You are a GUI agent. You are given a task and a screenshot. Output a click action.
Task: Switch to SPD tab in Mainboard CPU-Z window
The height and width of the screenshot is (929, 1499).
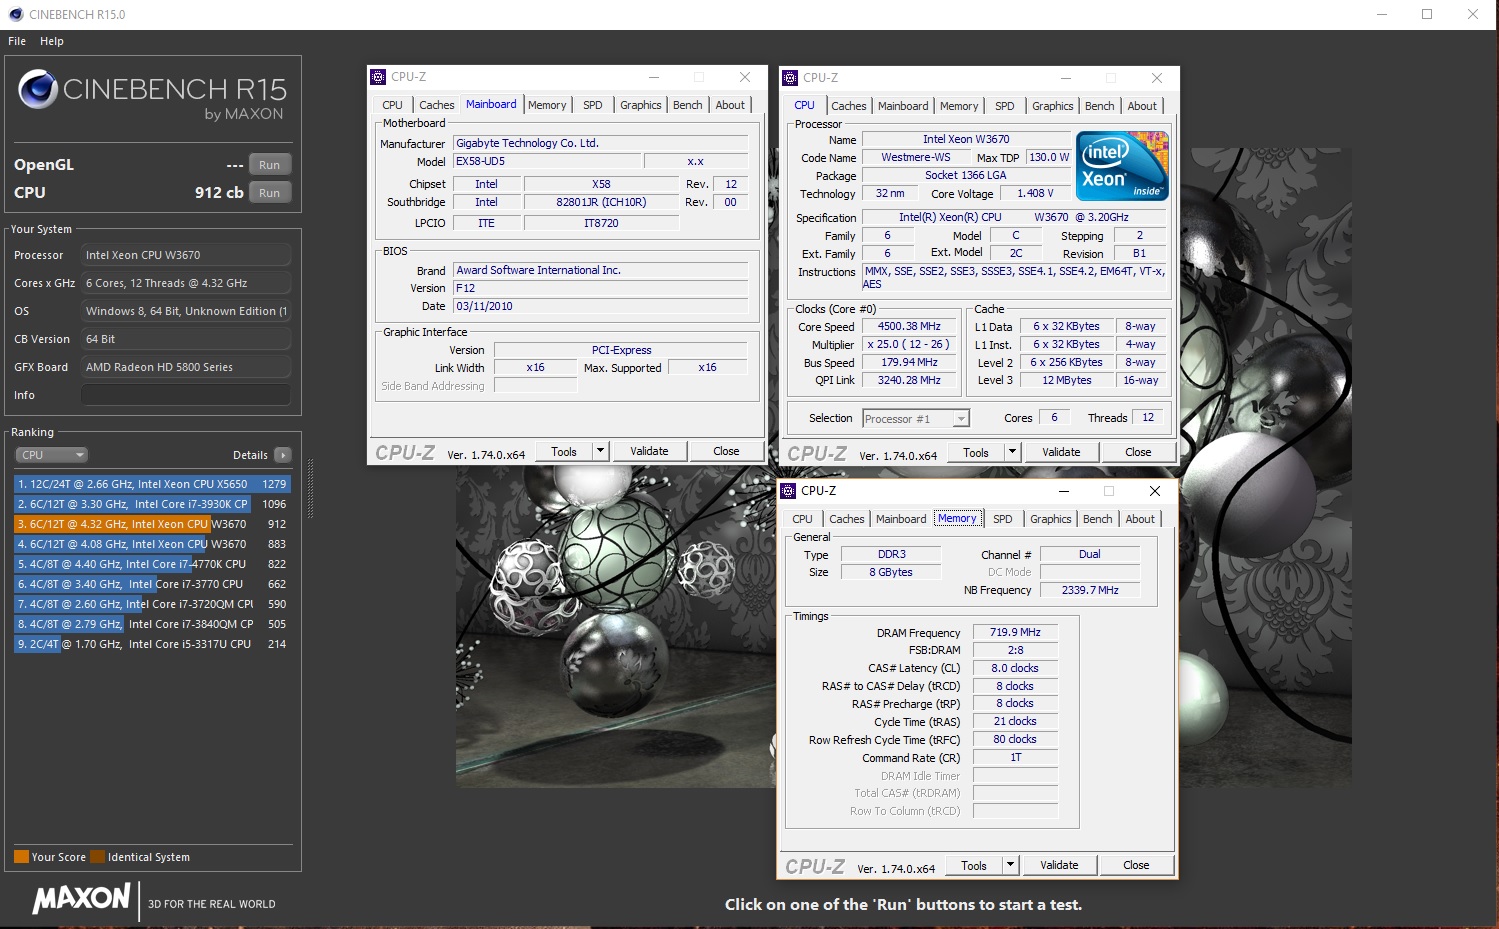pyautogui.click(x=593, y=105)
